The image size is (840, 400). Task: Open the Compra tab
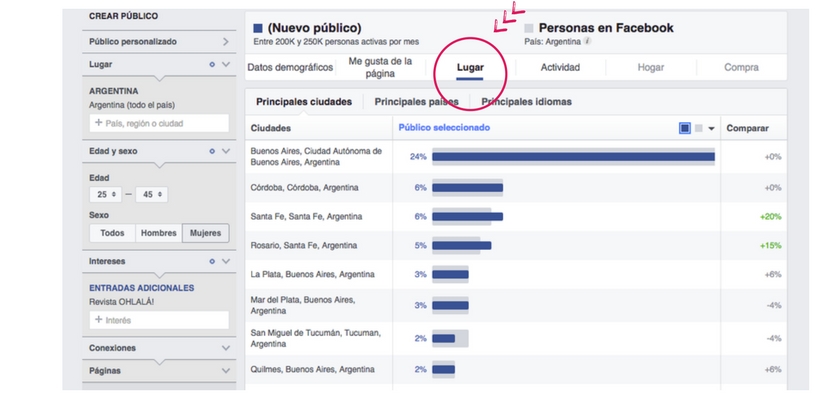(741, 68)
